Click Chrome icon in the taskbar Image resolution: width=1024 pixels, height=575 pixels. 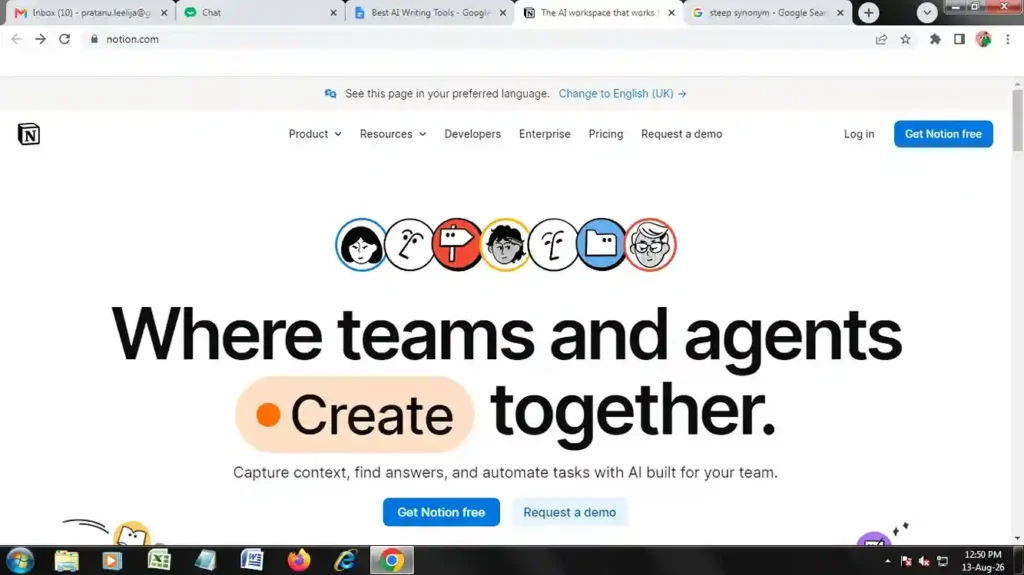click(392, 561)
